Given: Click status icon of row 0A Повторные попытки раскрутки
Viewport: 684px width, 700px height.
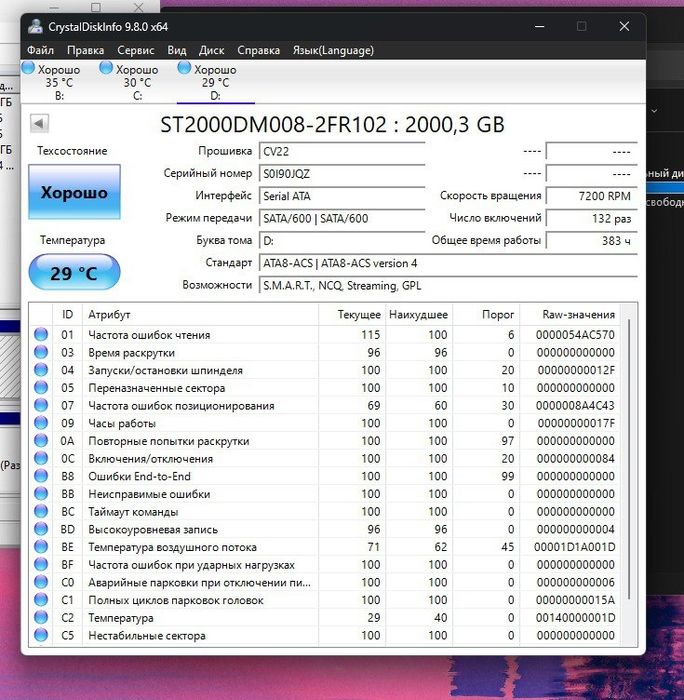Looking at the screenshot, I should [x=41, y=440].
